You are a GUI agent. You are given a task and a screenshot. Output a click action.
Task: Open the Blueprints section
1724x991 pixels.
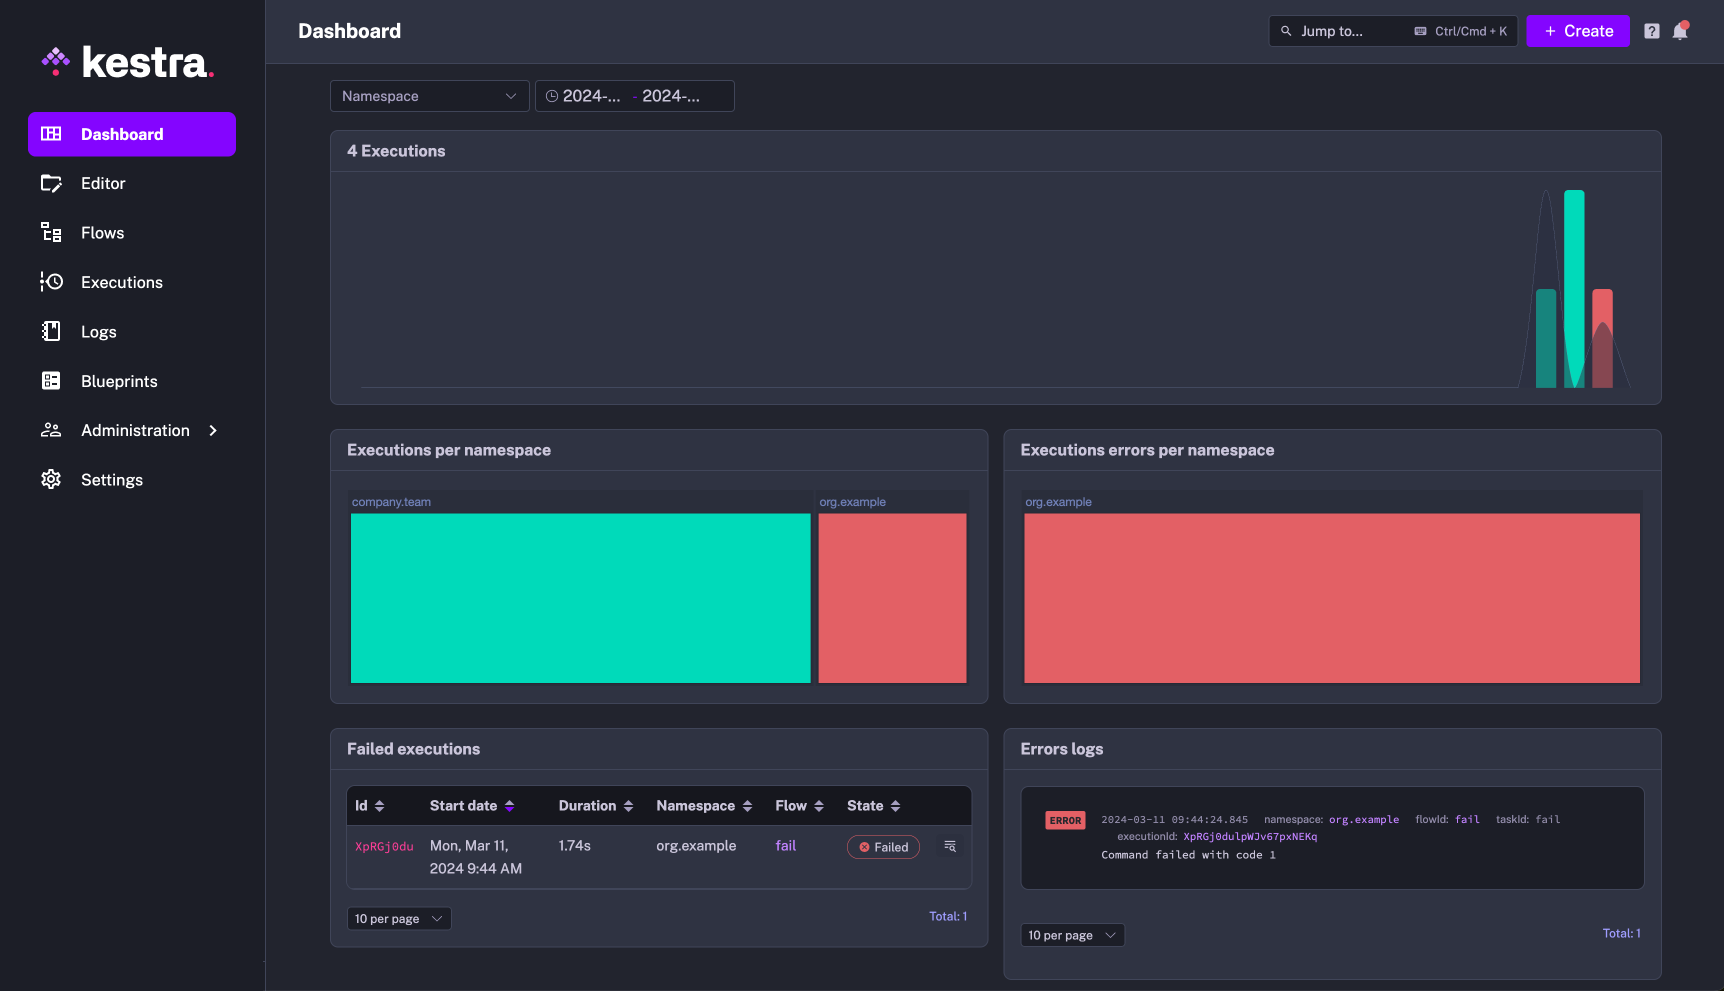click(118, 381)
